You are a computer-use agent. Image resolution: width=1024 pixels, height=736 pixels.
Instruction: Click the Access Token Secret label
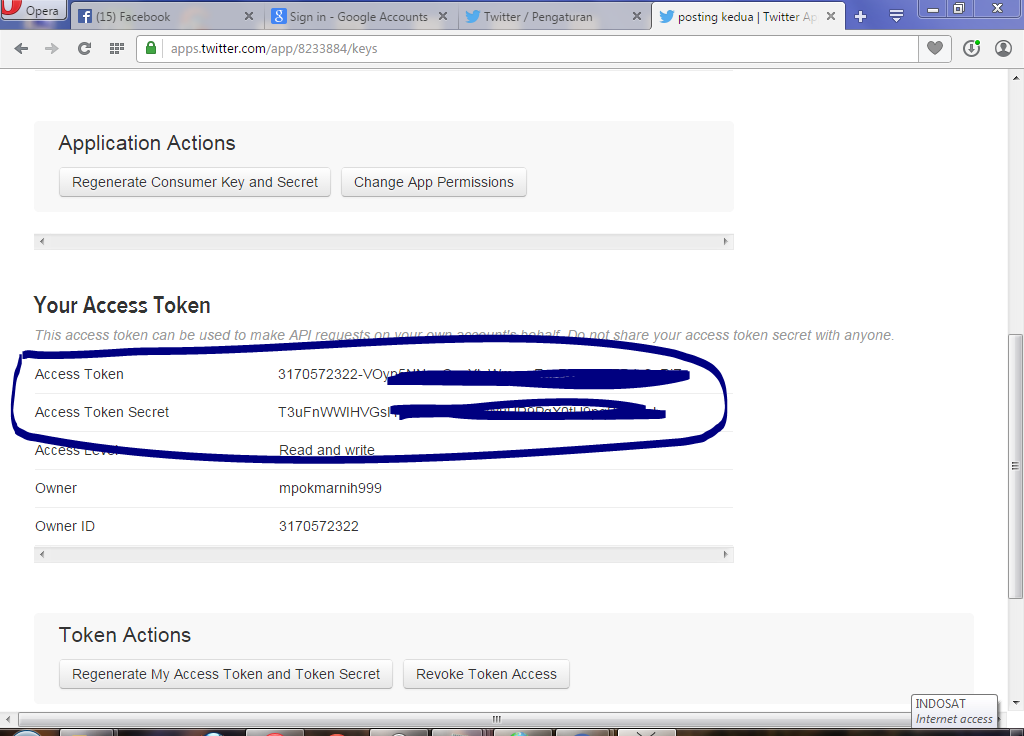tap(102, 412)
